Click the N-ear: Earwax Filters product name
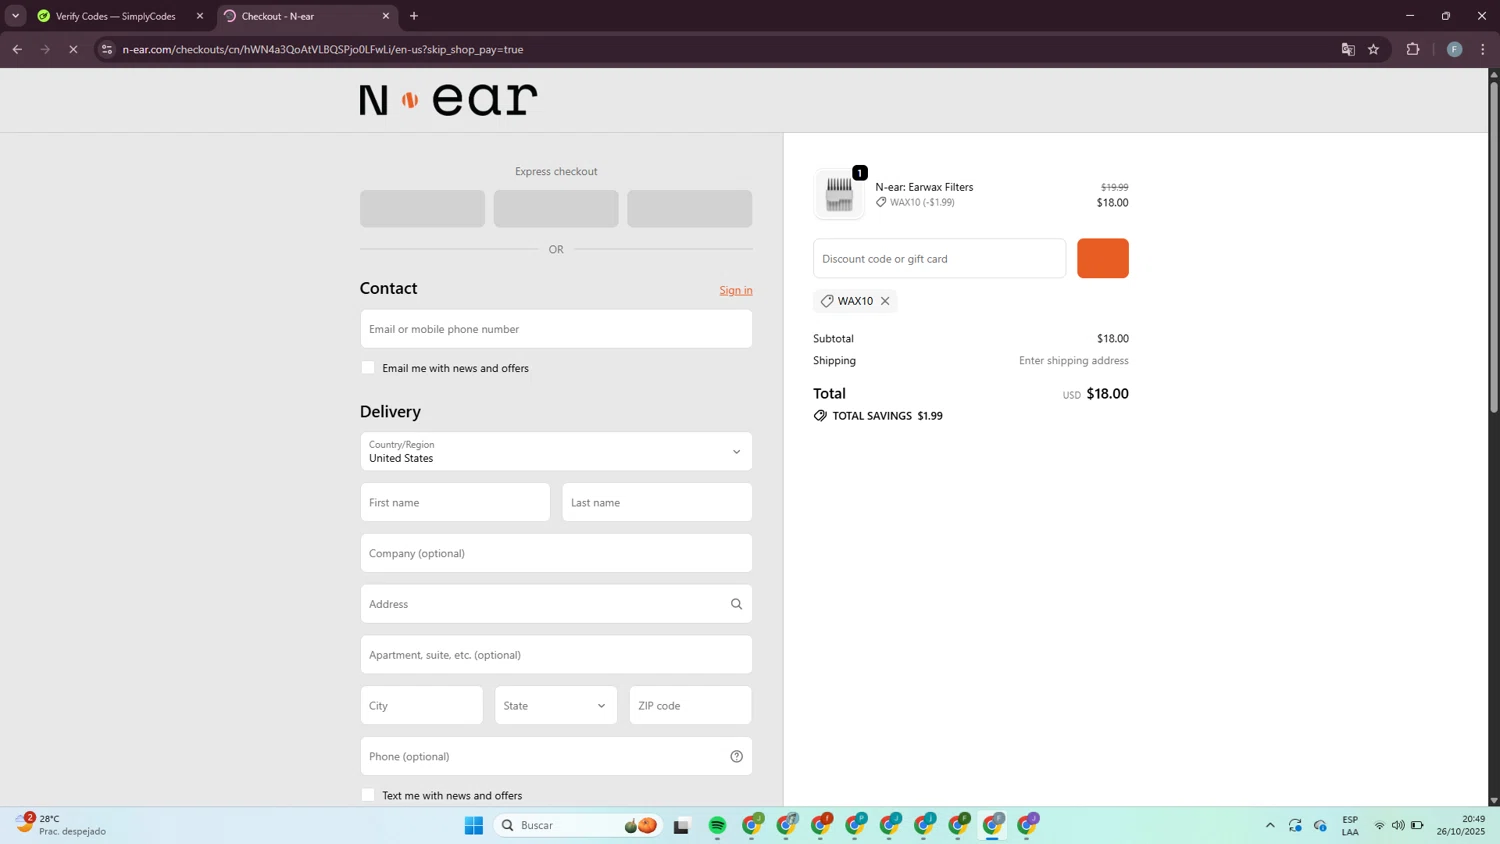The height and width of the screenshot is (844, 1500). point(924,187)
